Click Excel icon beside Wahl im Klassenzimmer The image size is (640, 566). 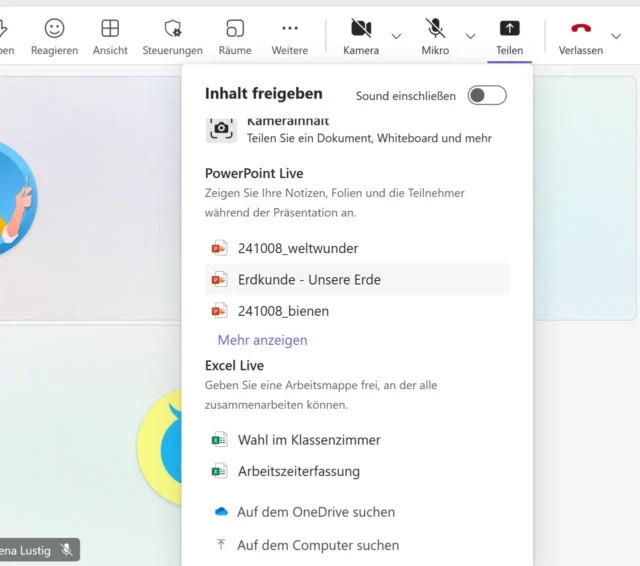pos(219,439)
